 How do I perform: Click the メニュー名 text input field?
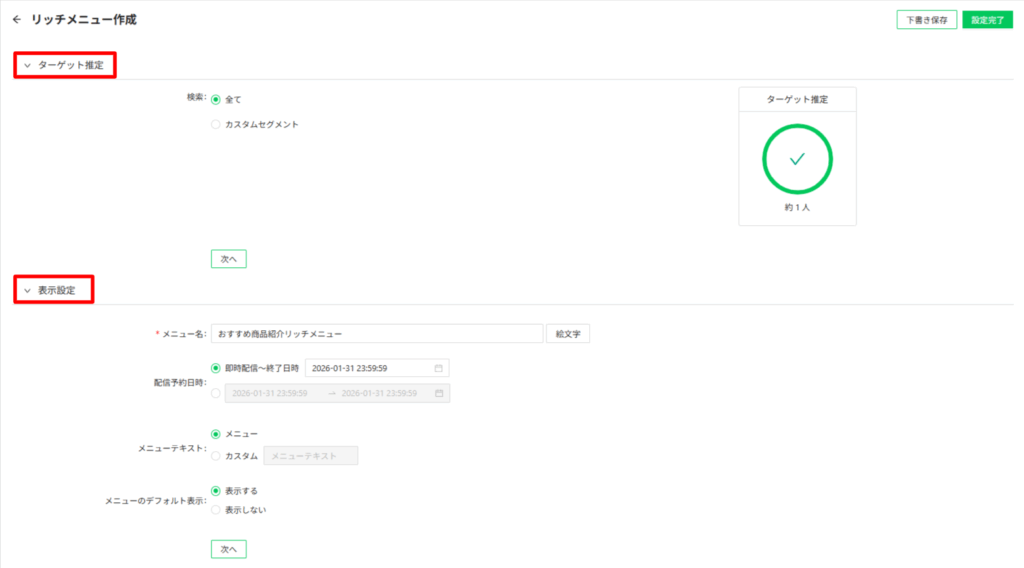(x=376, y=334)
